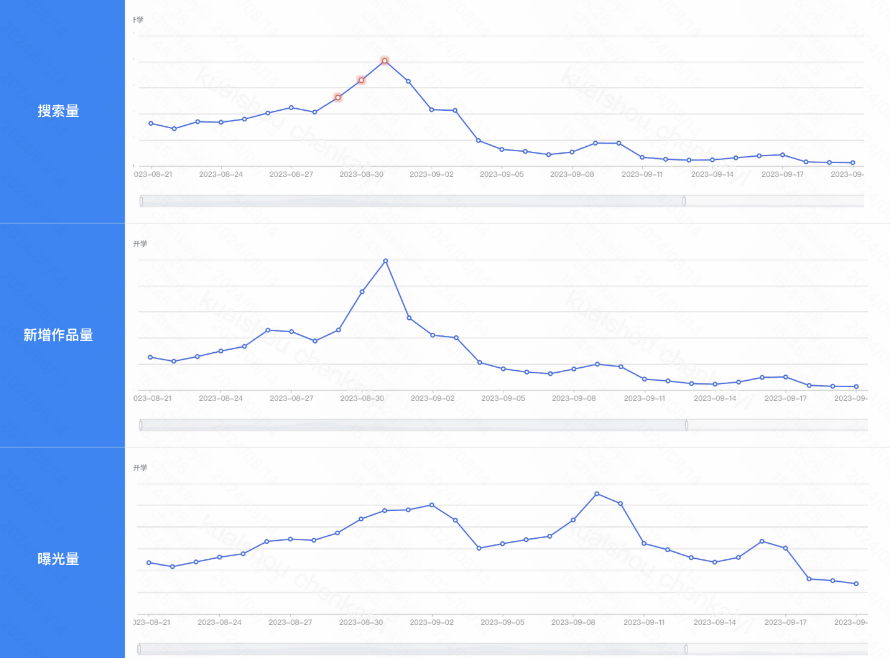Click the zoom slider bar under 曝光量 chart
This screenshot has width=890, height=658.
click(x=412, y=649)
